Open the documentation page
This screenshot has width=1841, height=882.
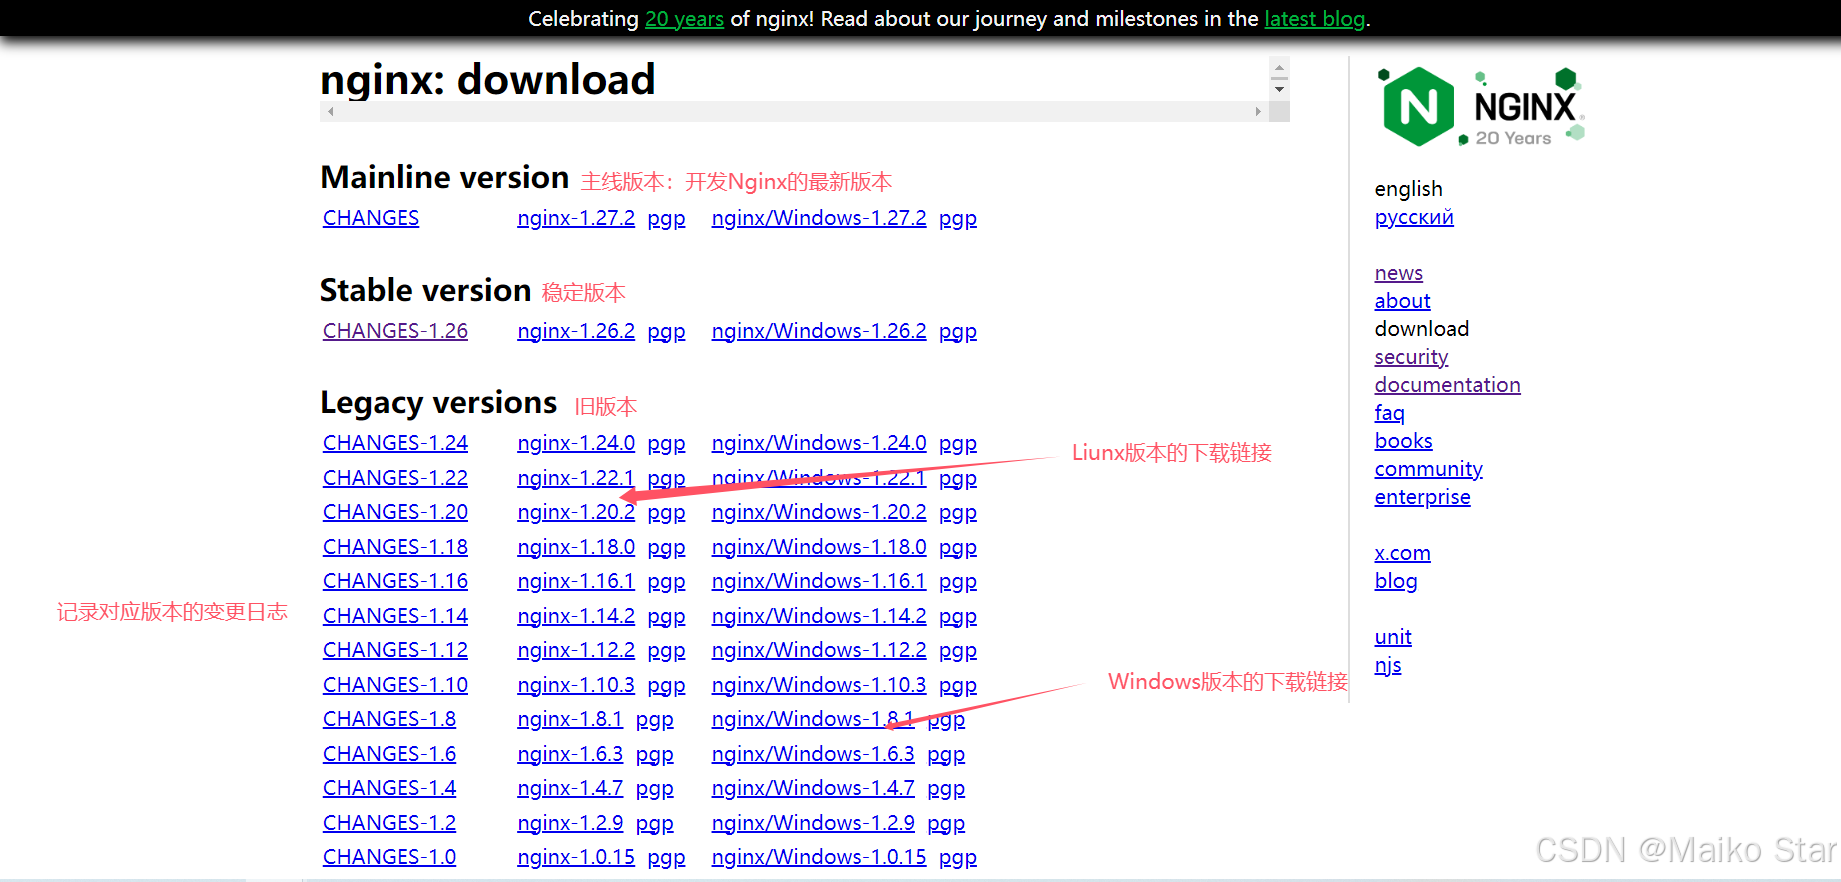click(x=1447, y=385)
